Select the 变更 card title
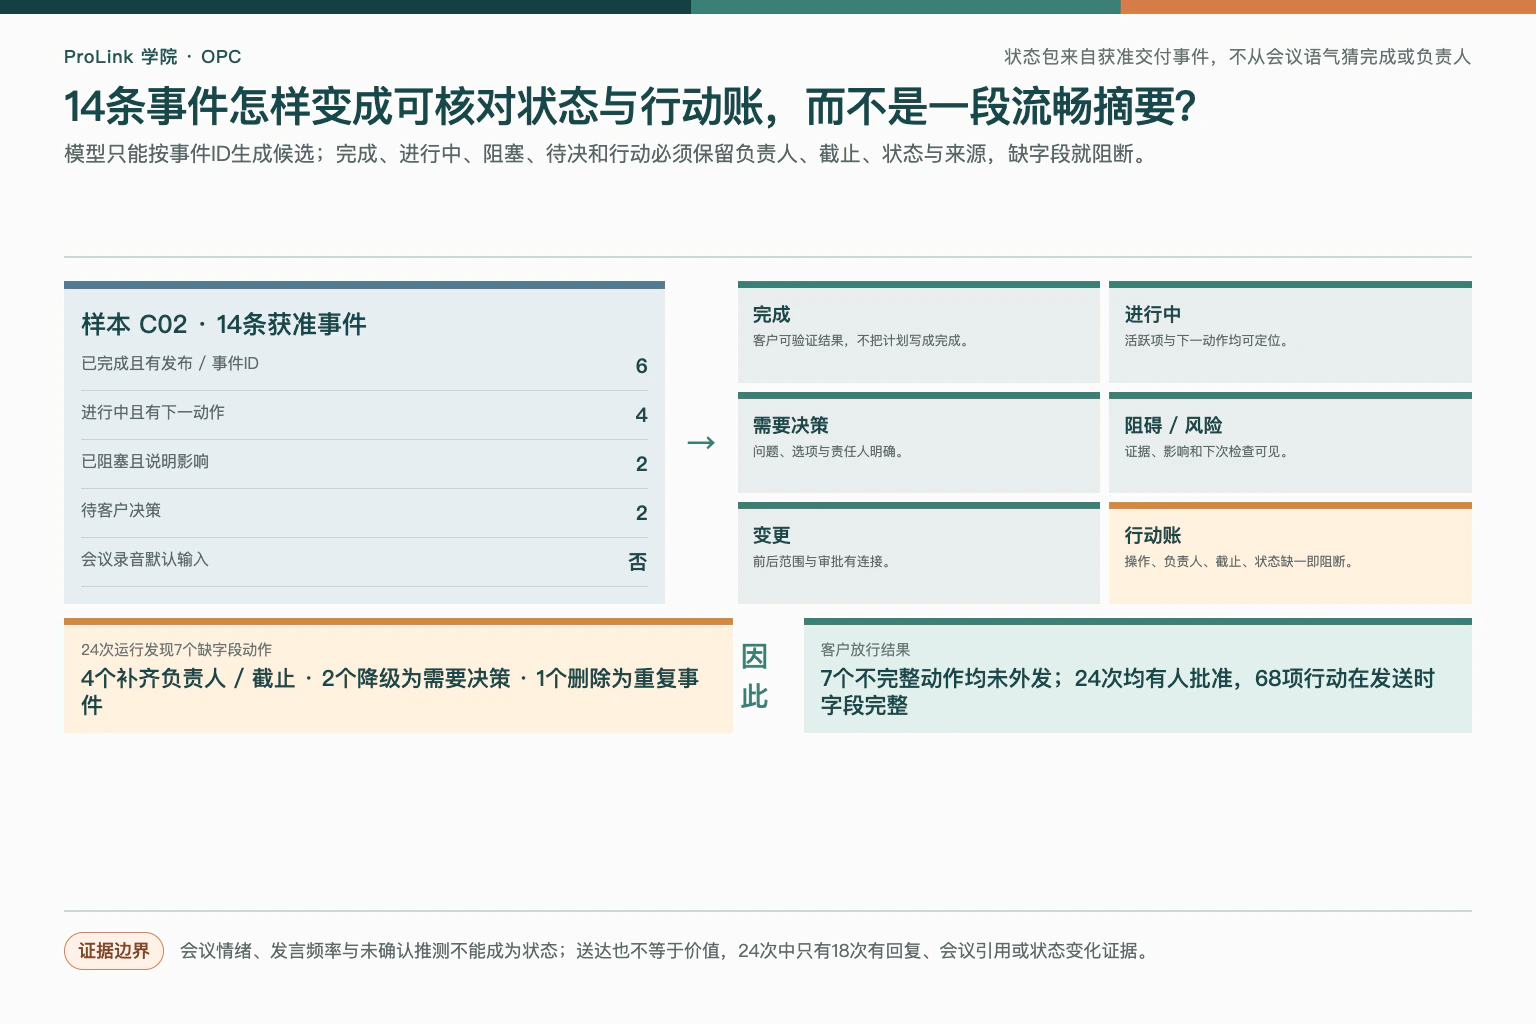 pos(772,535)
